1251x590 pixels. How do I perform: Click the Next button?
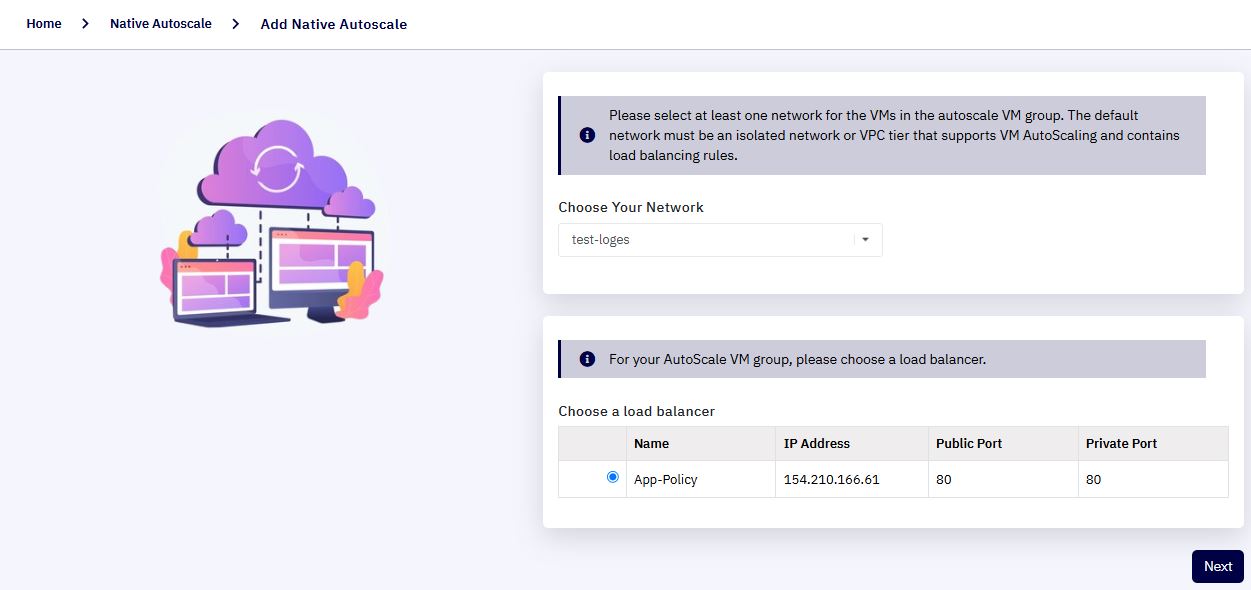pyautogui.click(x=1218, y=566)
